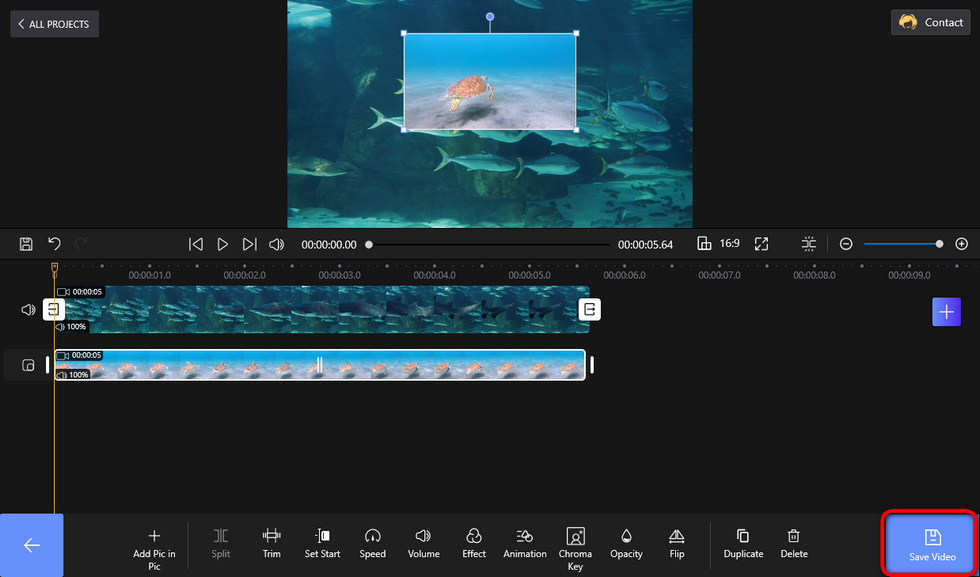Zoom out the timeline with minus

point(846,244)
